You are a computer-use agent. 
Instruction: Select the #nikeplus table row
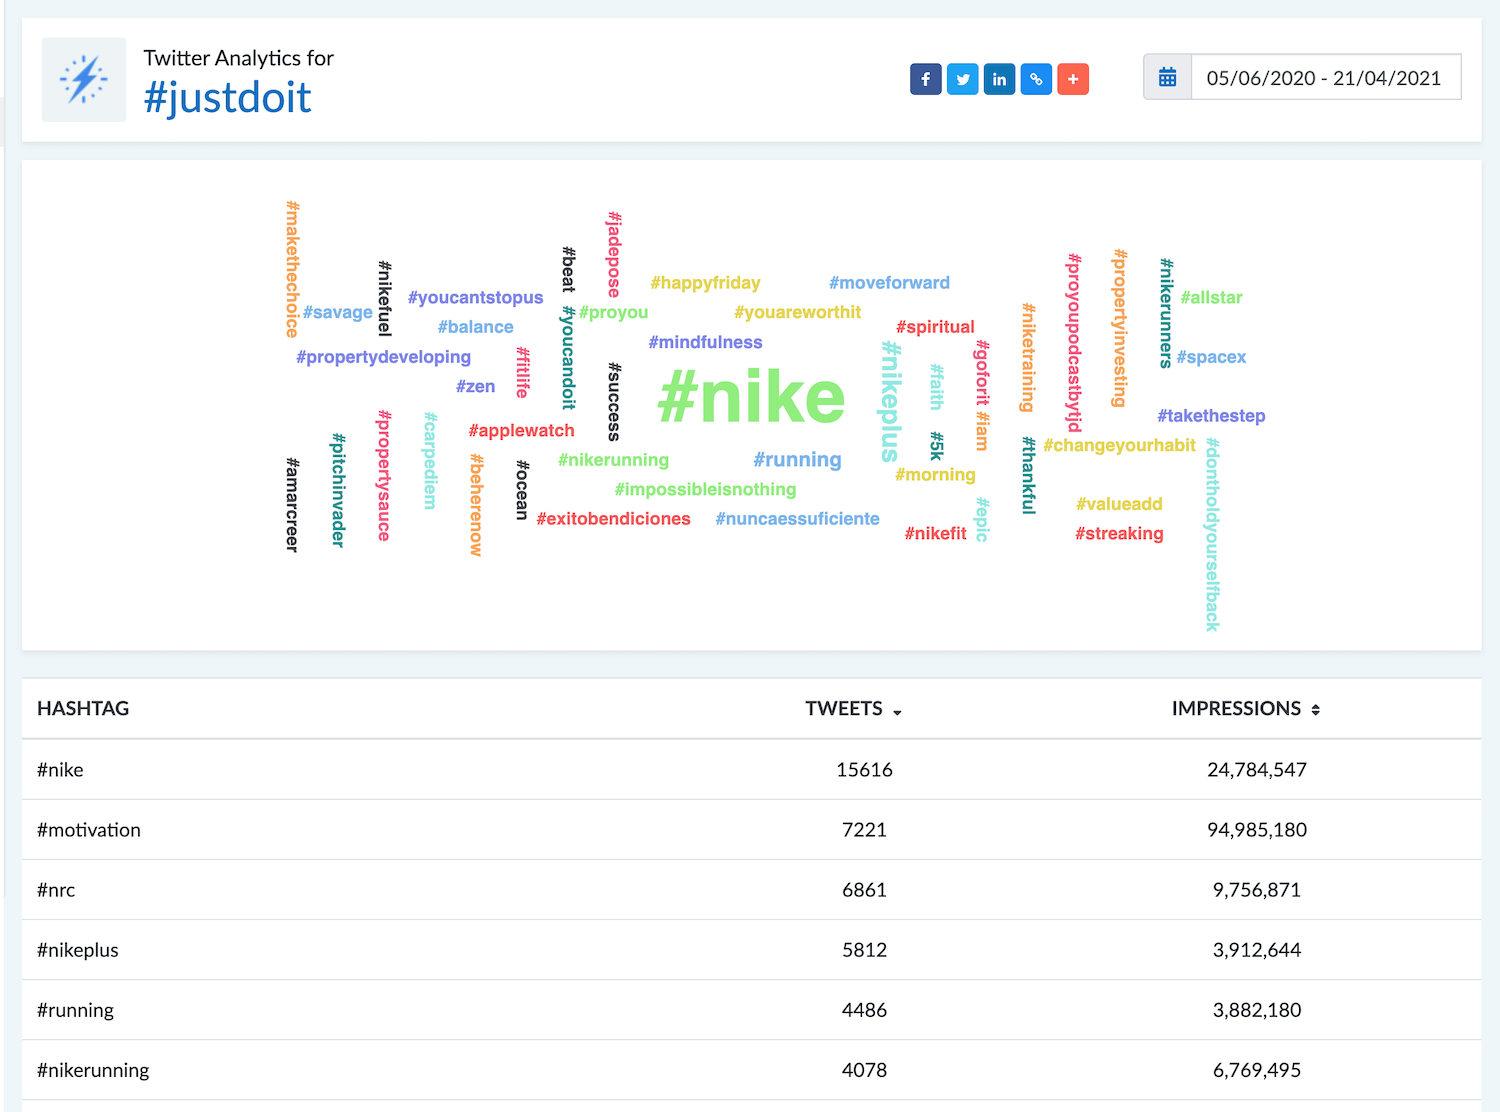coord(751,950)
